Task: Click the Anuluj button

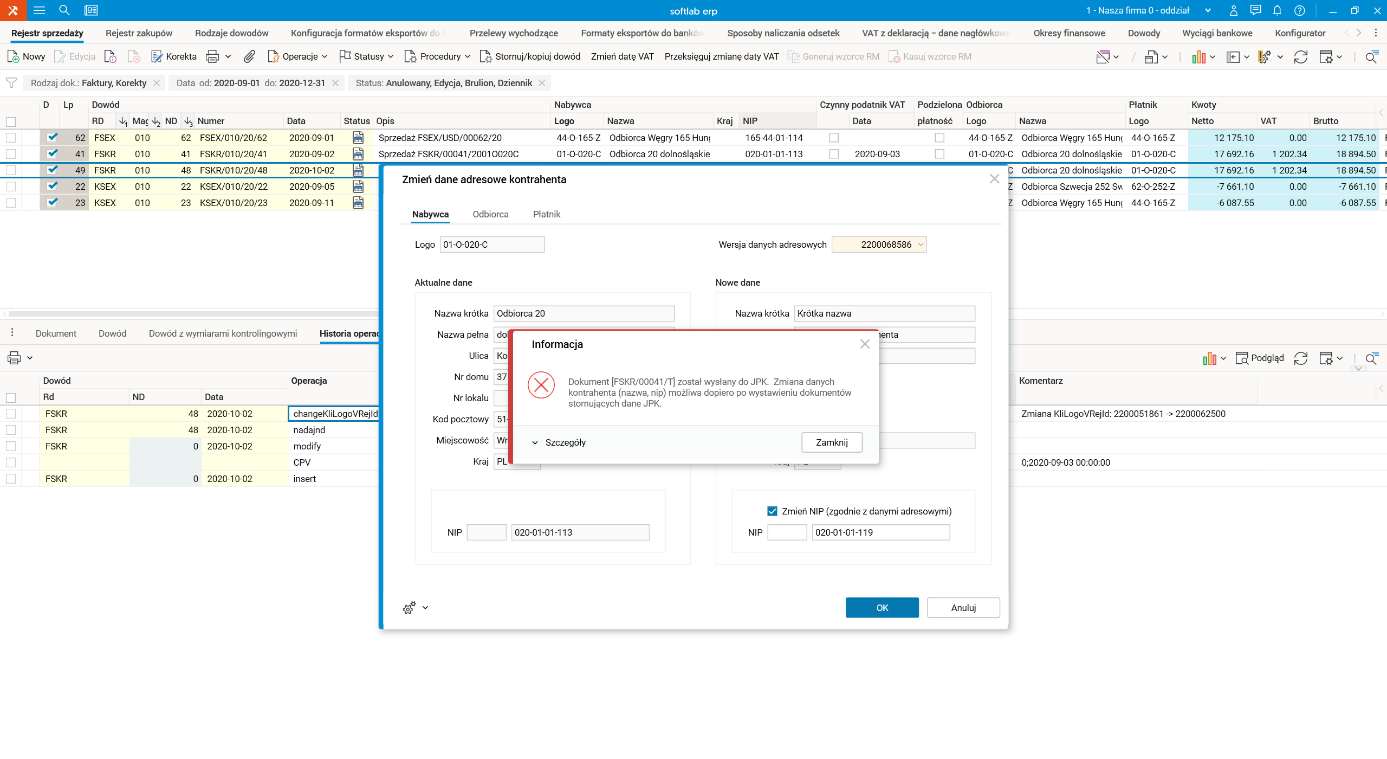Action: 963,607
